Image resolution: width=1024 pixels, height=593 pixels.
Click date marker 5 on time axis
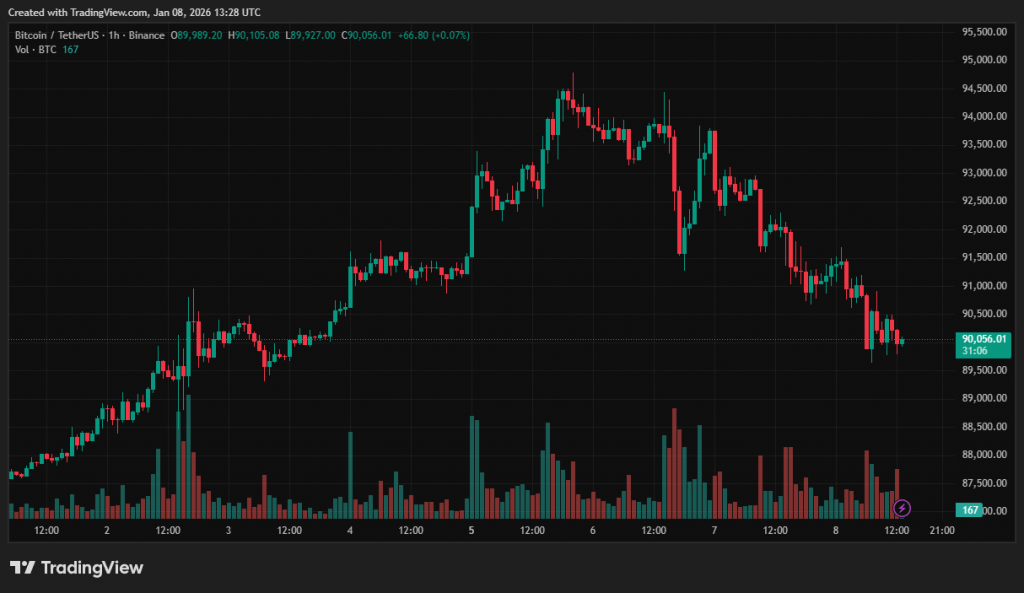pos(471,530)
